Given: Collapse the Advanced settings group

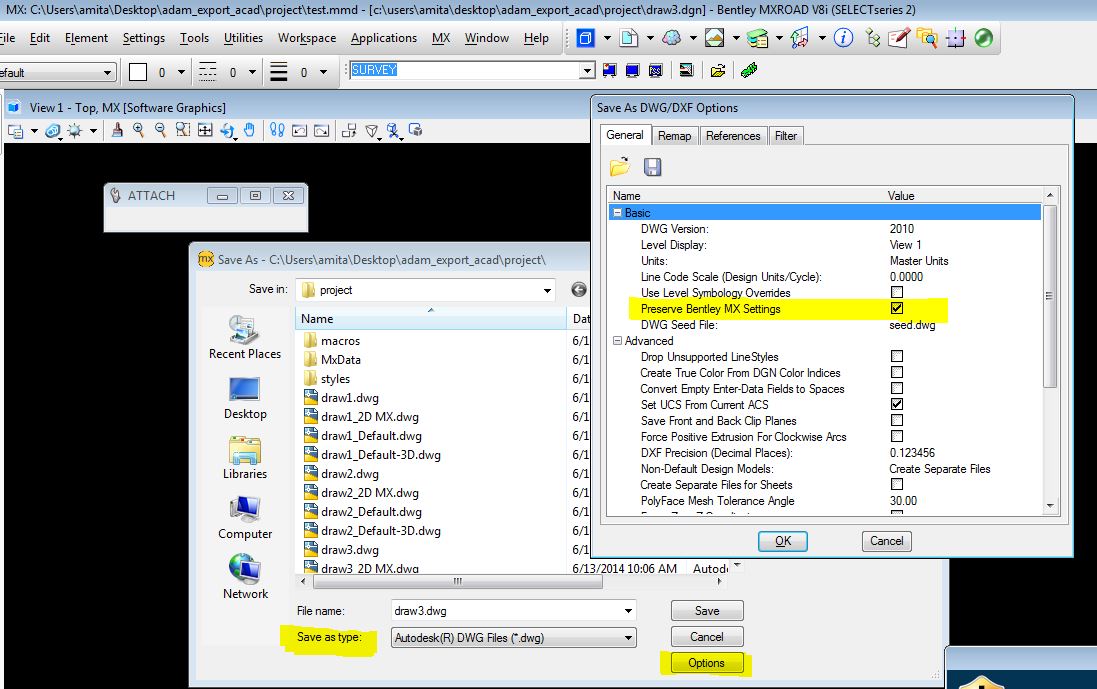Looking at the screenshot, I should [617, 341].
